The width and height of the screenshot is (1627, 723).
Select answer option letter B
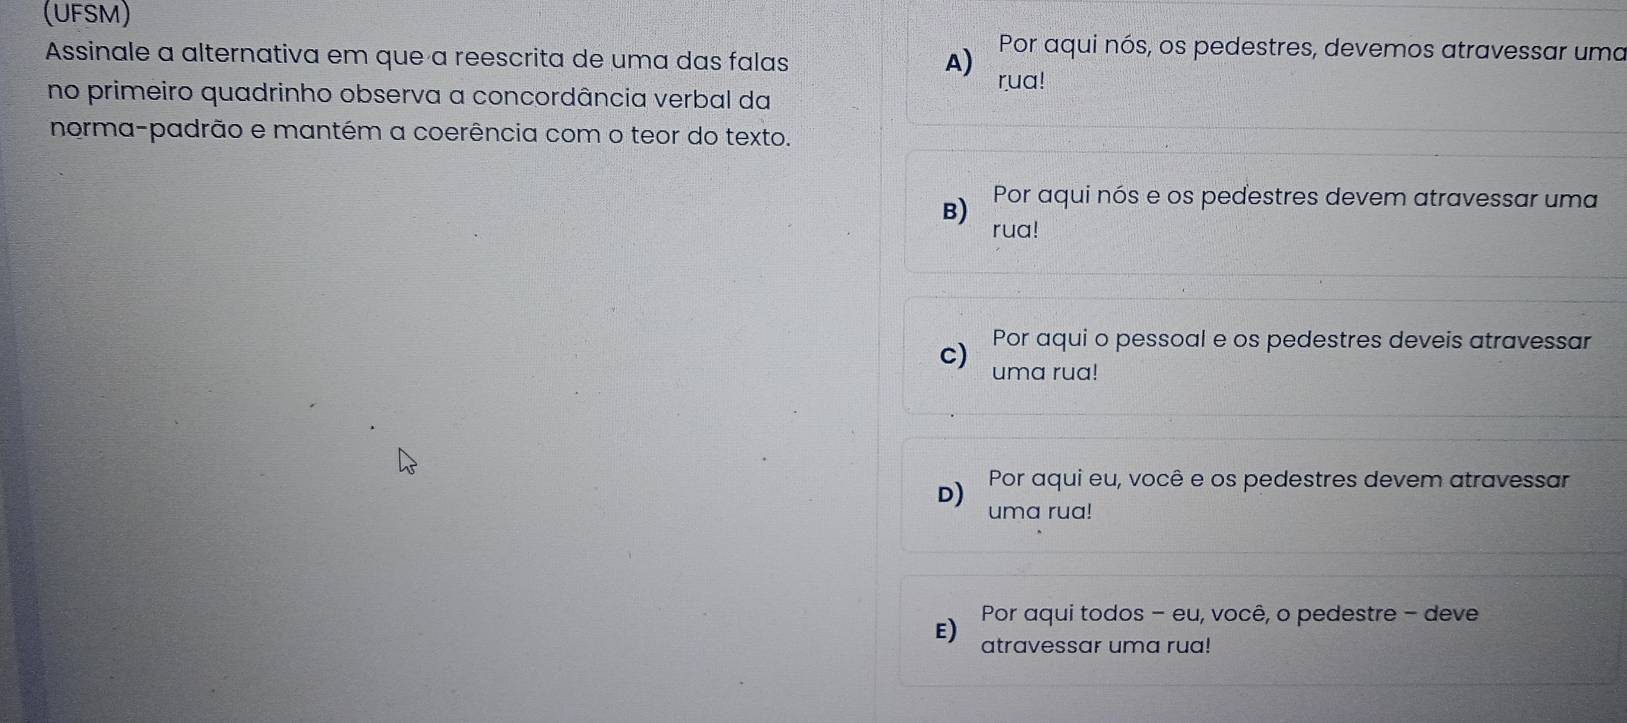tap(955, 213)
